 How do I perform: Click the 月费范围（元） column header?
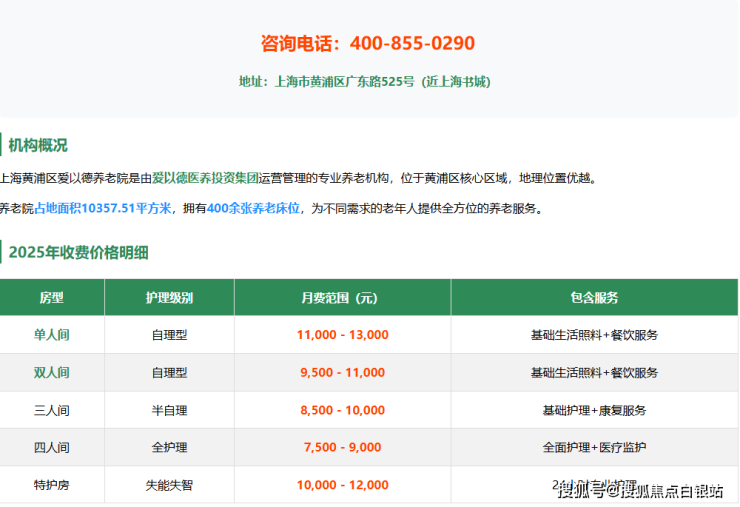click(x=342, y=298)
